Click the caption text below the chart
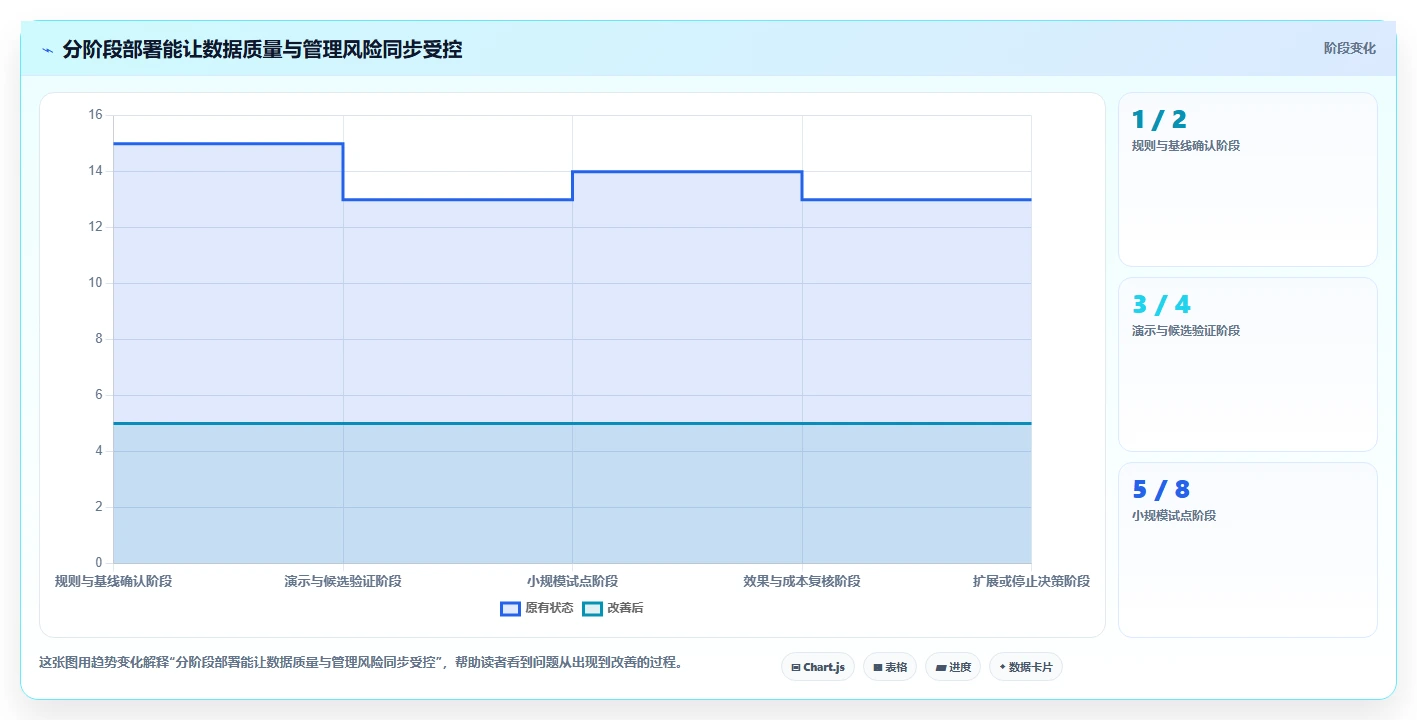This screenshot has height=720, width=1417. click(361, 662)
